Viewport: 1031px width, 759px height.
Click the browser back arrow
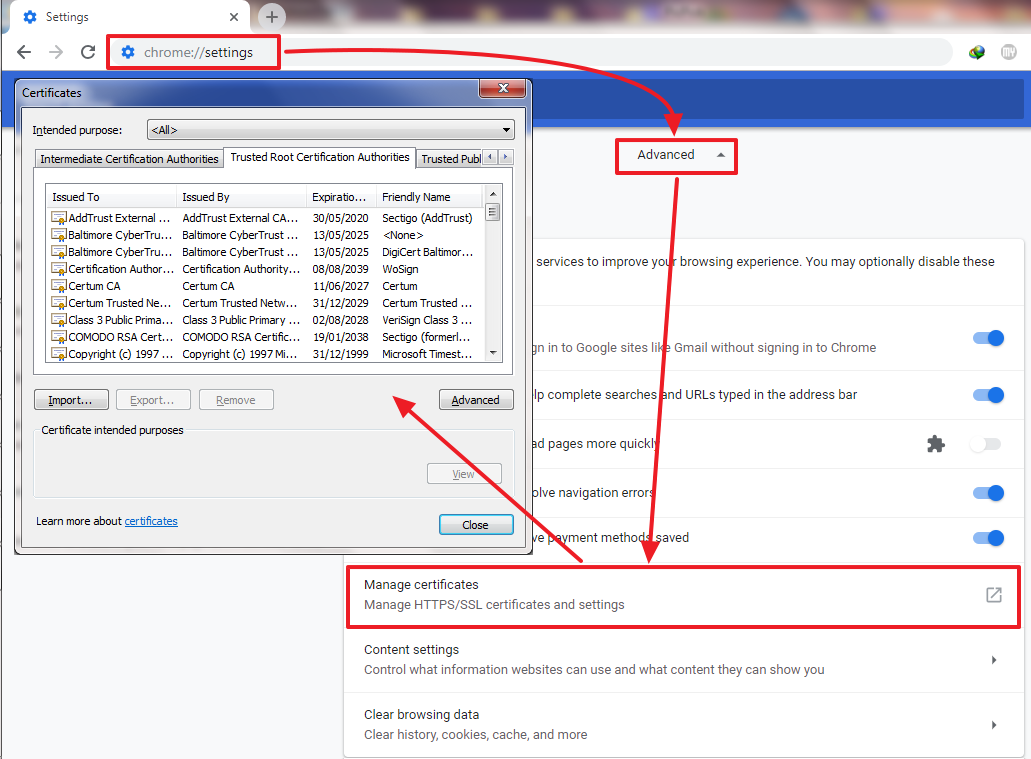pos(24,52)
